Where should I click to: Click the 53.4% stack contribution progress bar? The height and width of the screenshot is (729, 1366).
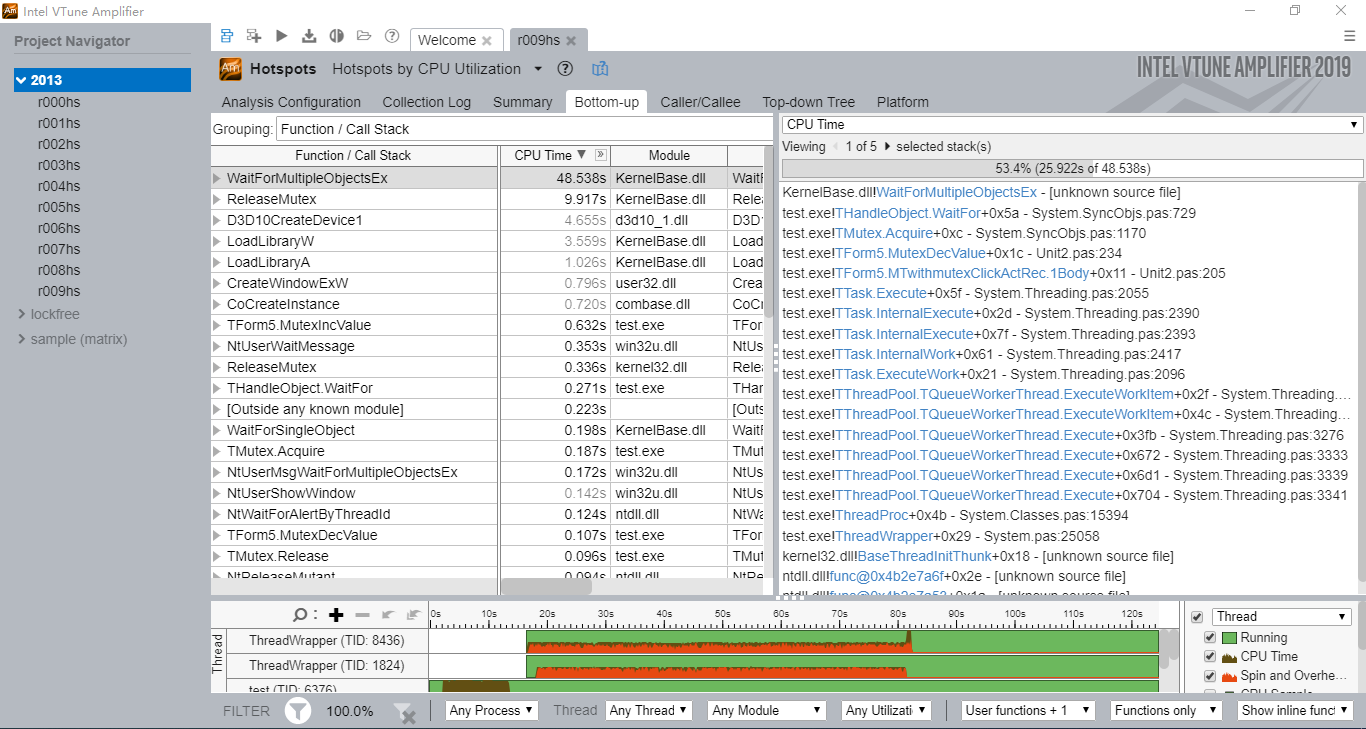click(1071, 168)
